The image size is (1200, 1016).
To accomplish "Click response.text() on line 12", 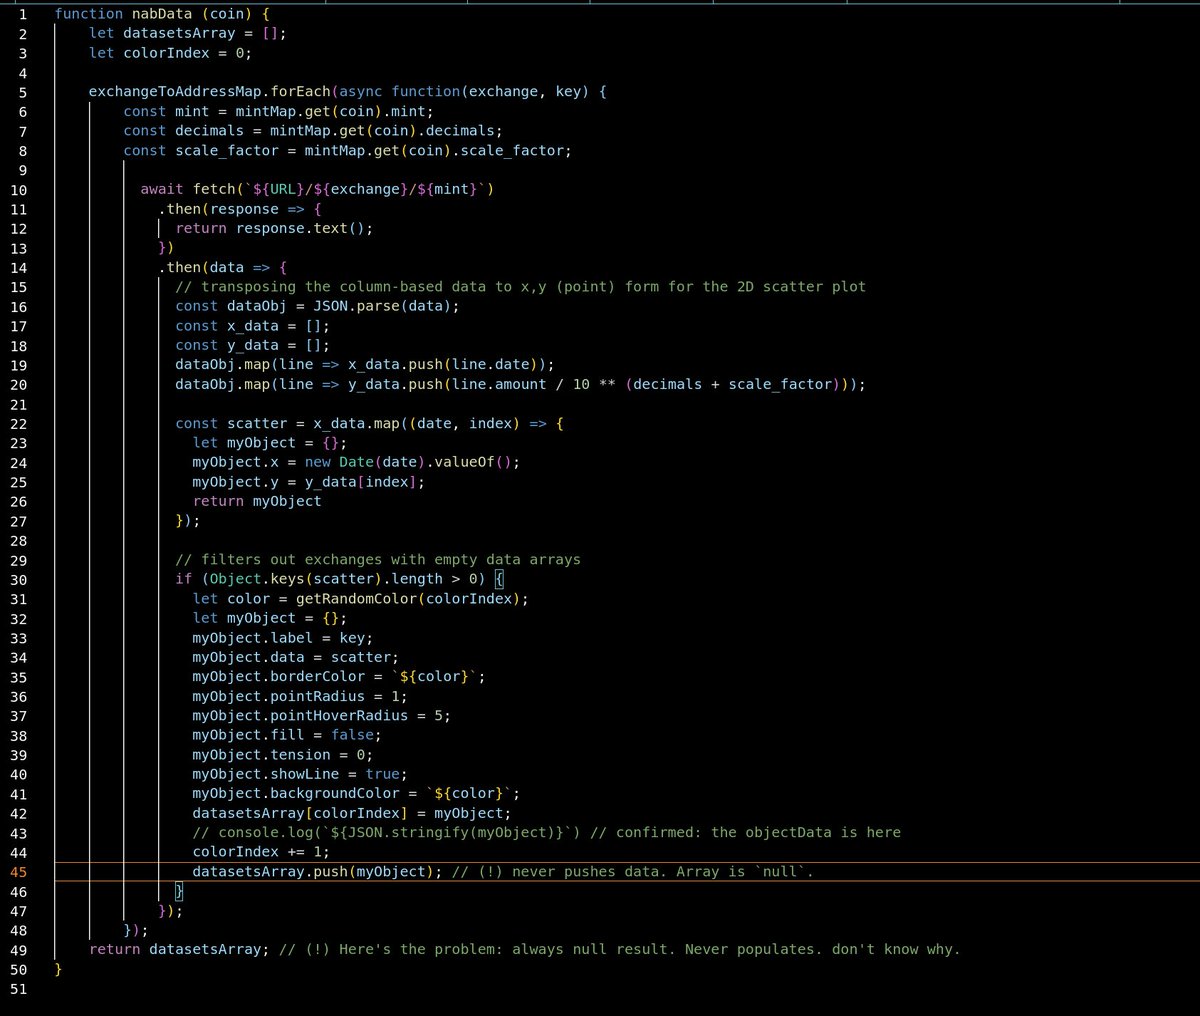I will coord(304,228).
